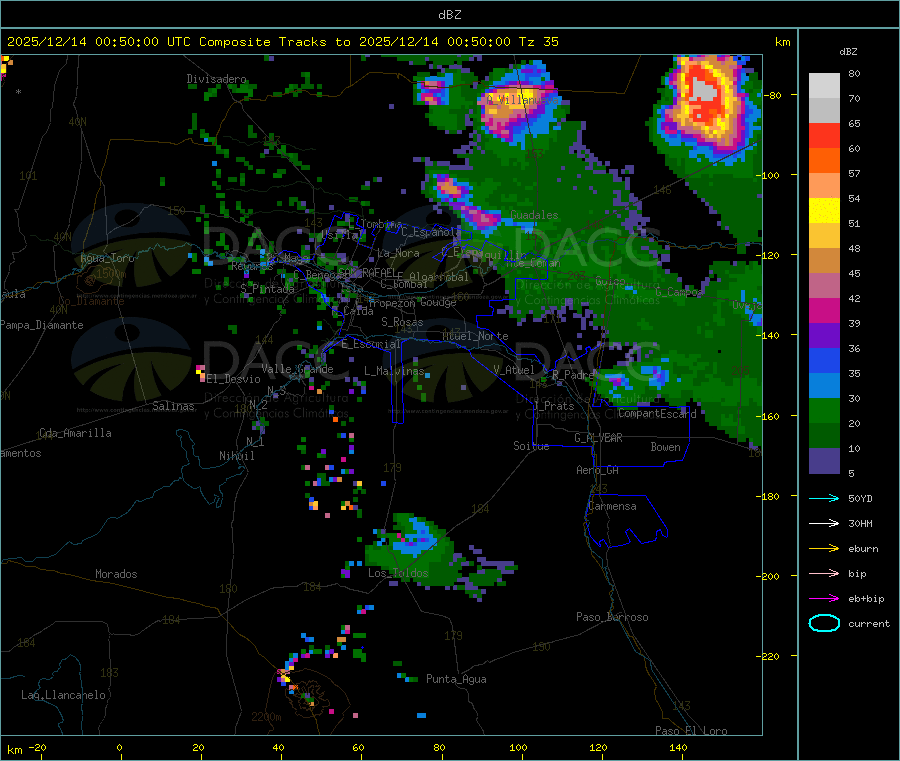Click the 45 dBZ tan color swatch

point(824,261)
